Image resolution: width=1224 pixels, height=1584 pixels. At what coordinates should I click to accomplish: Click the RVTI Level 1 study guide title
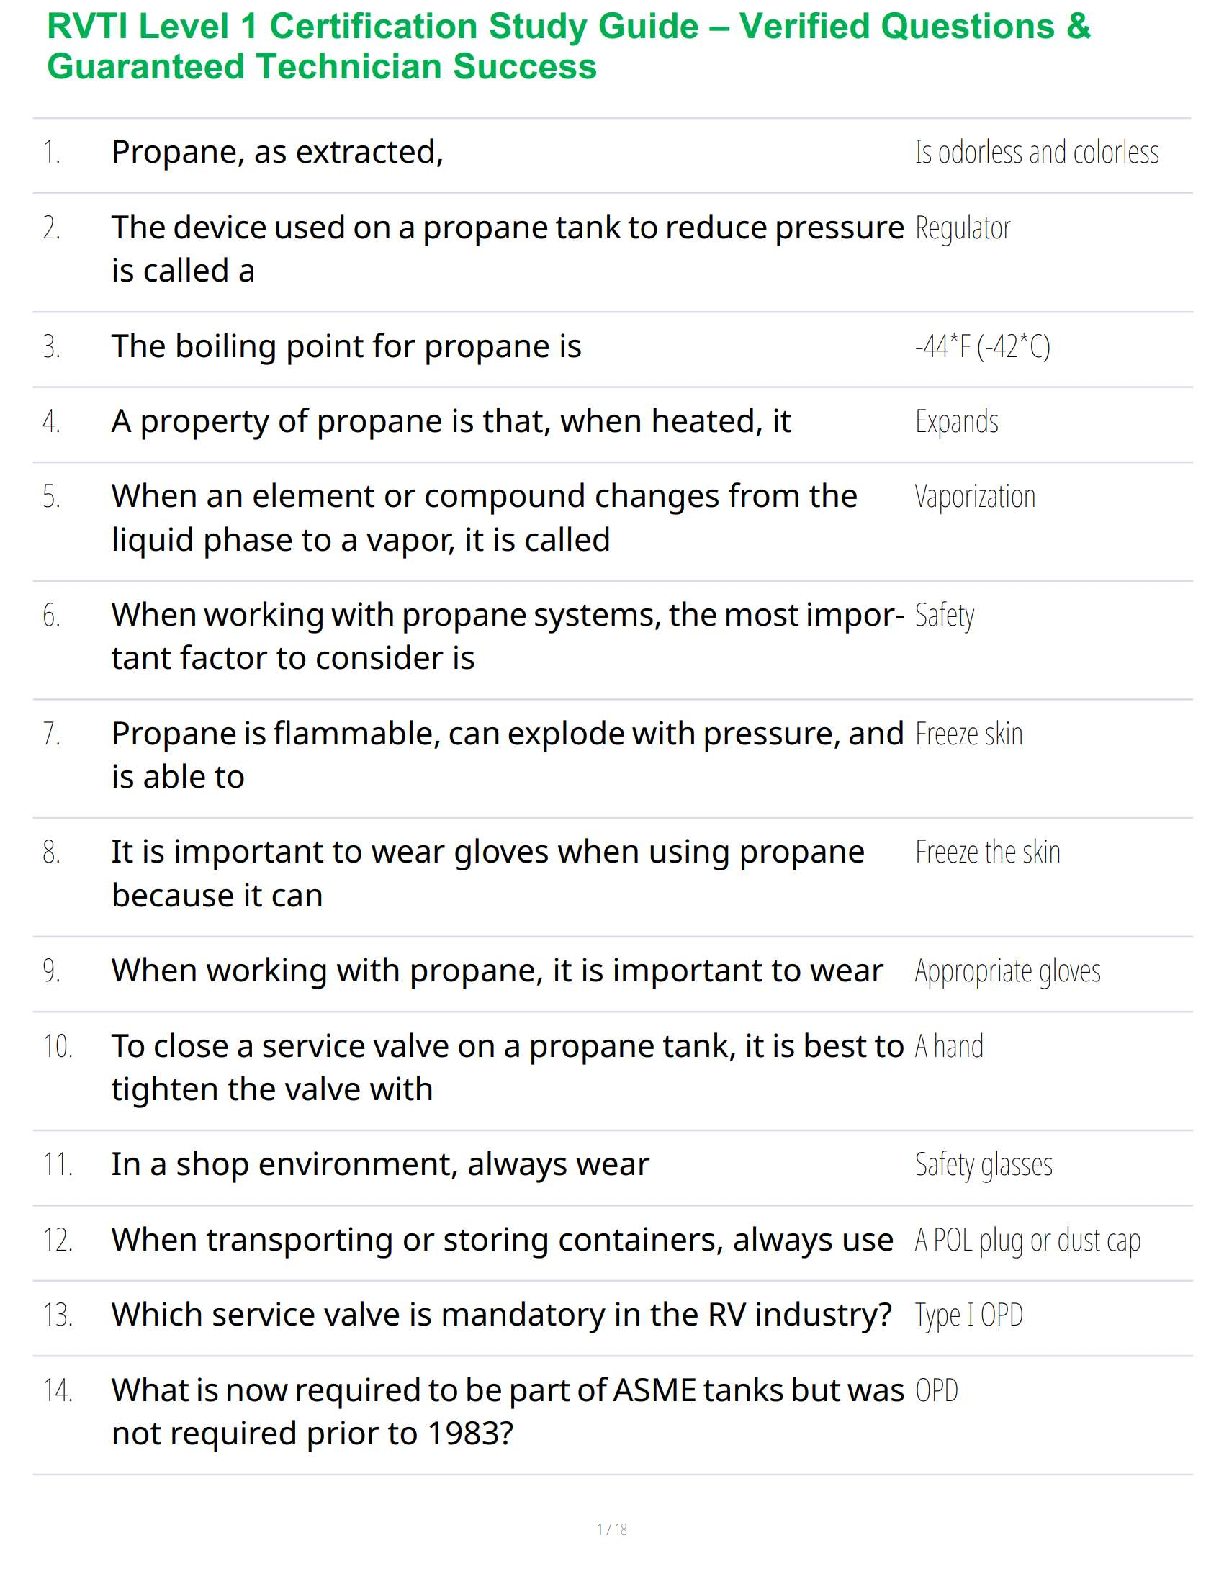coord(568,46)
